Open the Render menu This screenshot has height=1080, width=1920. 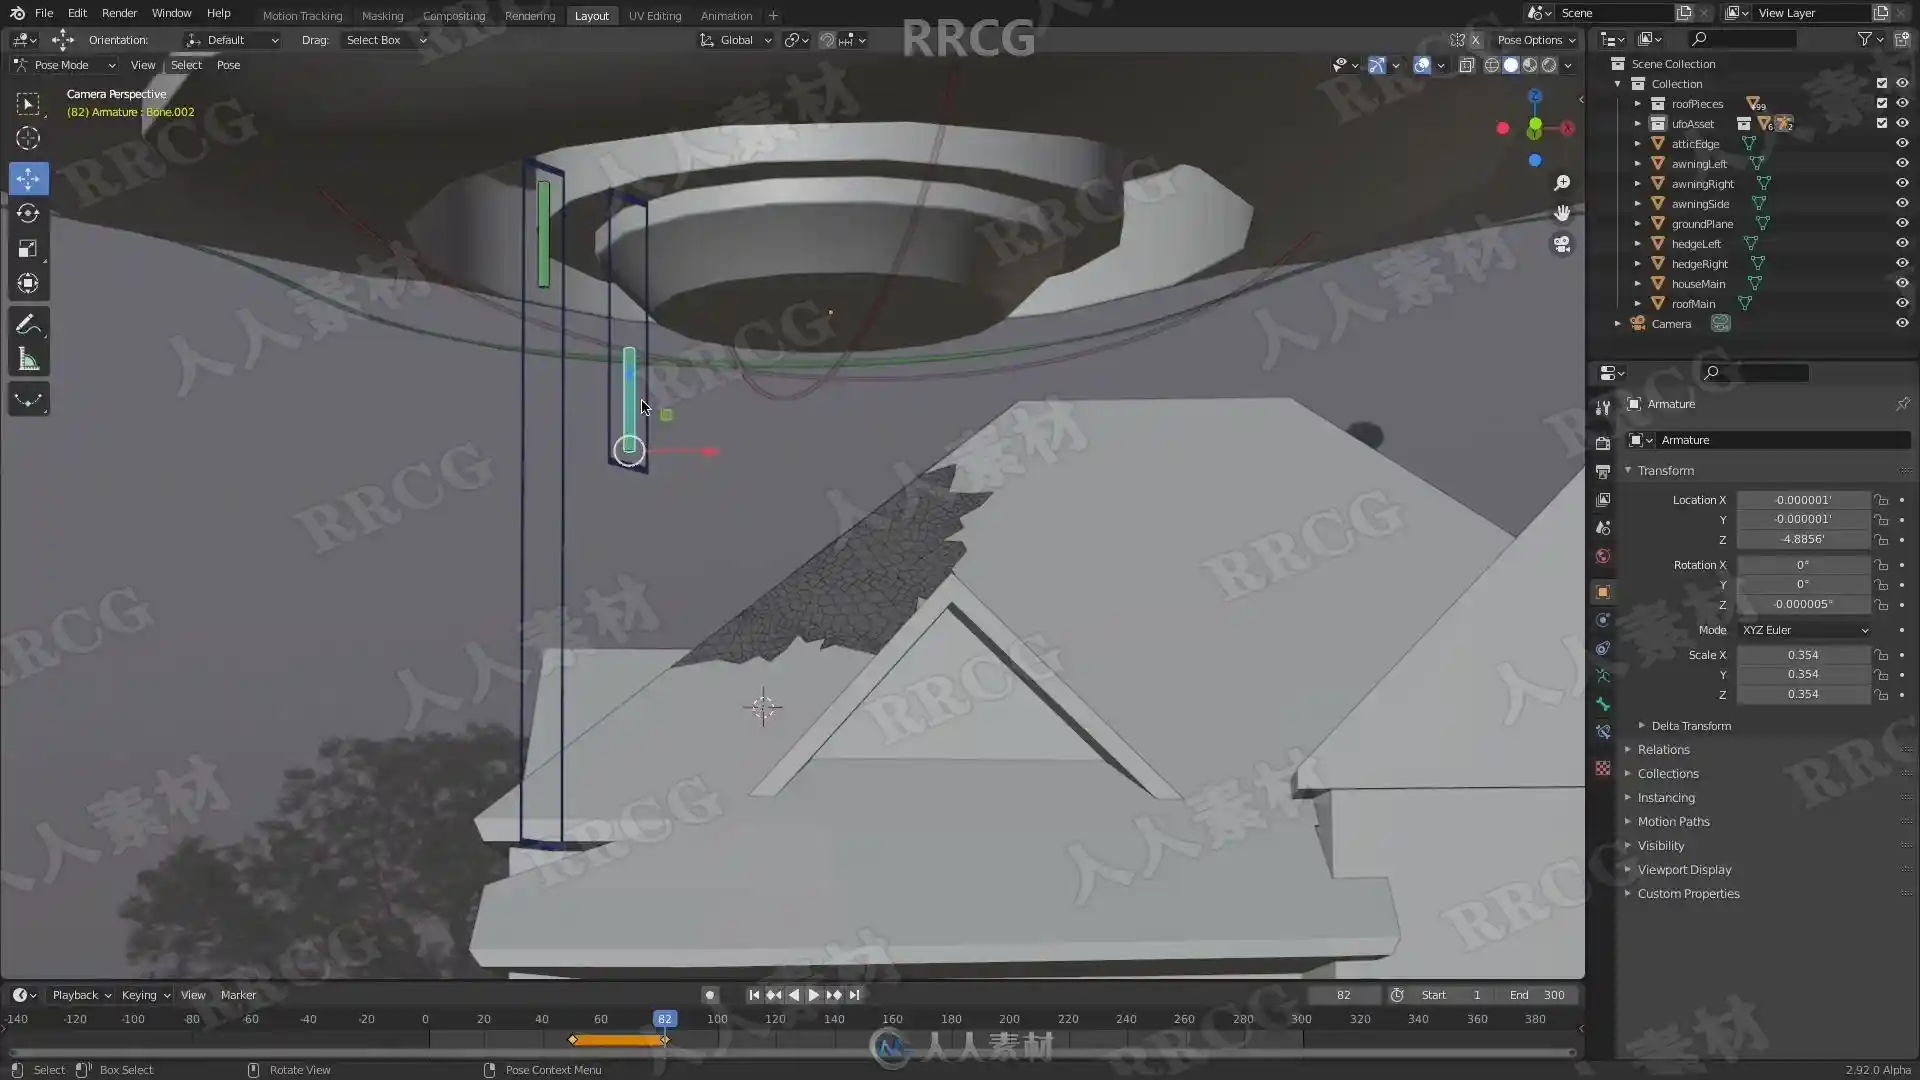click(x=119, y=13)
